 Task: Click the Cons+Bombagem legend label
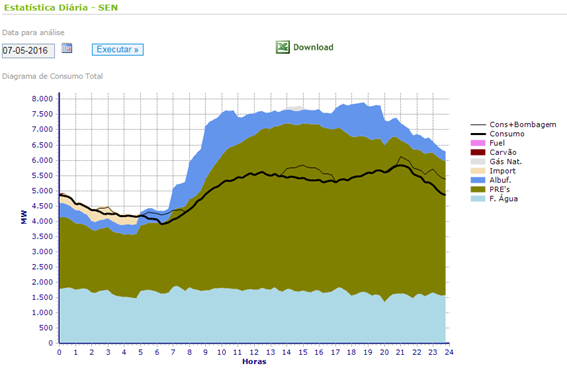click(523, 124)
